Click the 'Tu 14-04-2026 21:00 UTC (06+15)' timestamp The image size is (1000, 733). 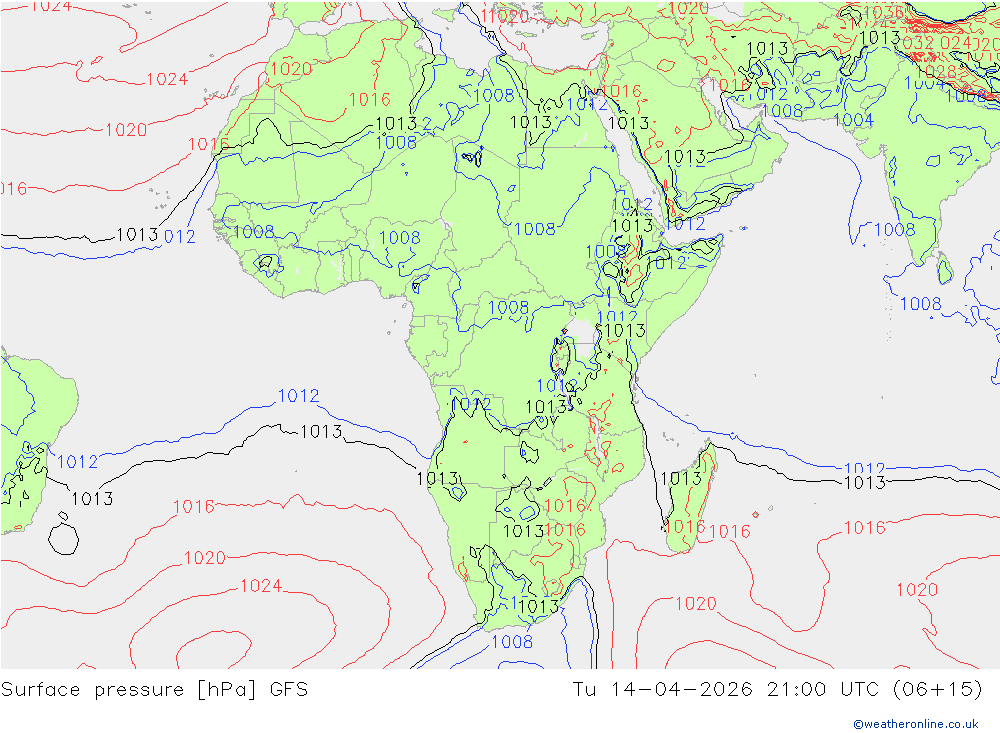(x=777, y=690)
